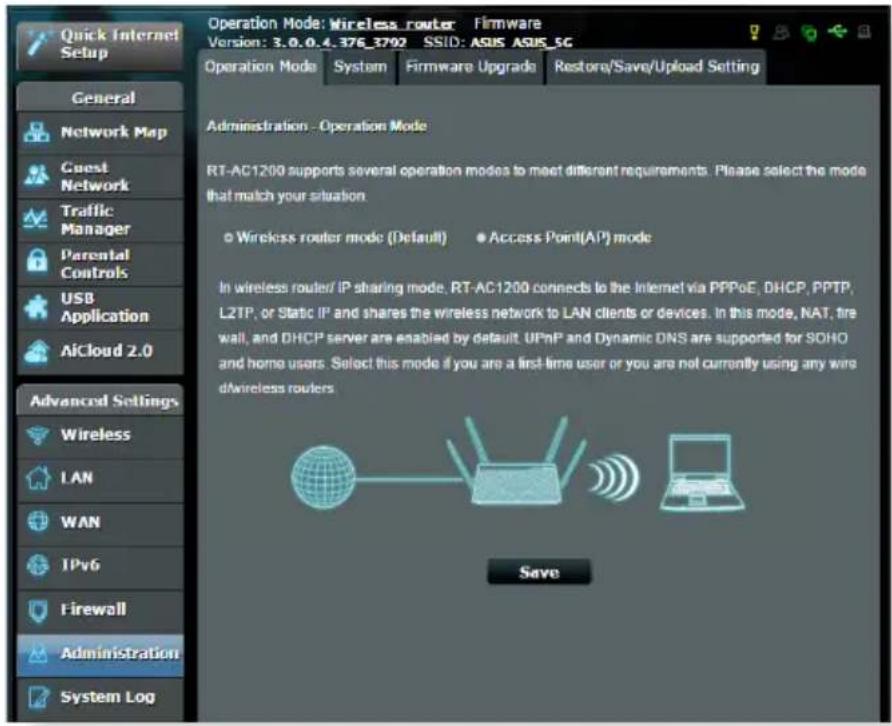Click the yellow warning status icon
Image resolution: width=892 pixels, height=726 pixels.
(x=754, y=32)
